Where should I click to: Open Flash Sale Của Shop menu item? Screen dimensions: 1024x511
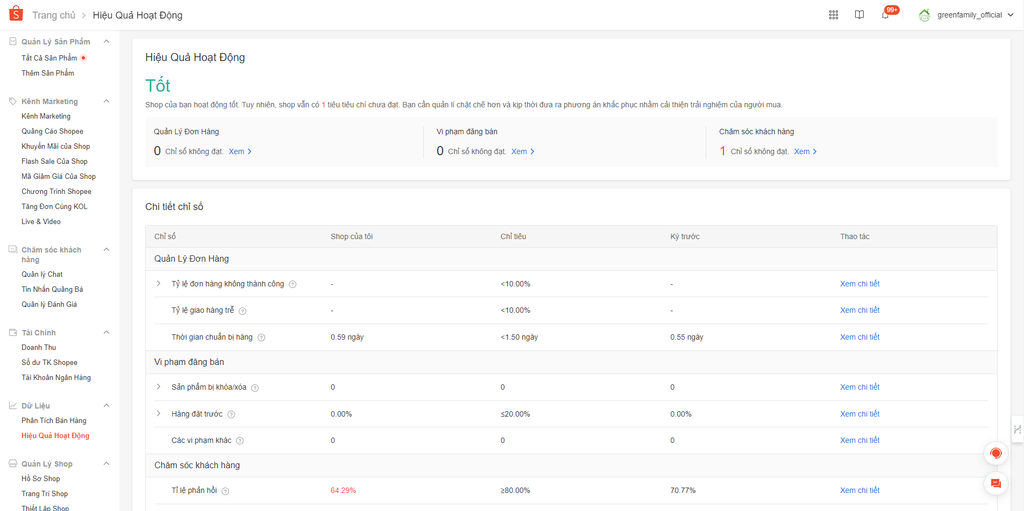(54, 161)
